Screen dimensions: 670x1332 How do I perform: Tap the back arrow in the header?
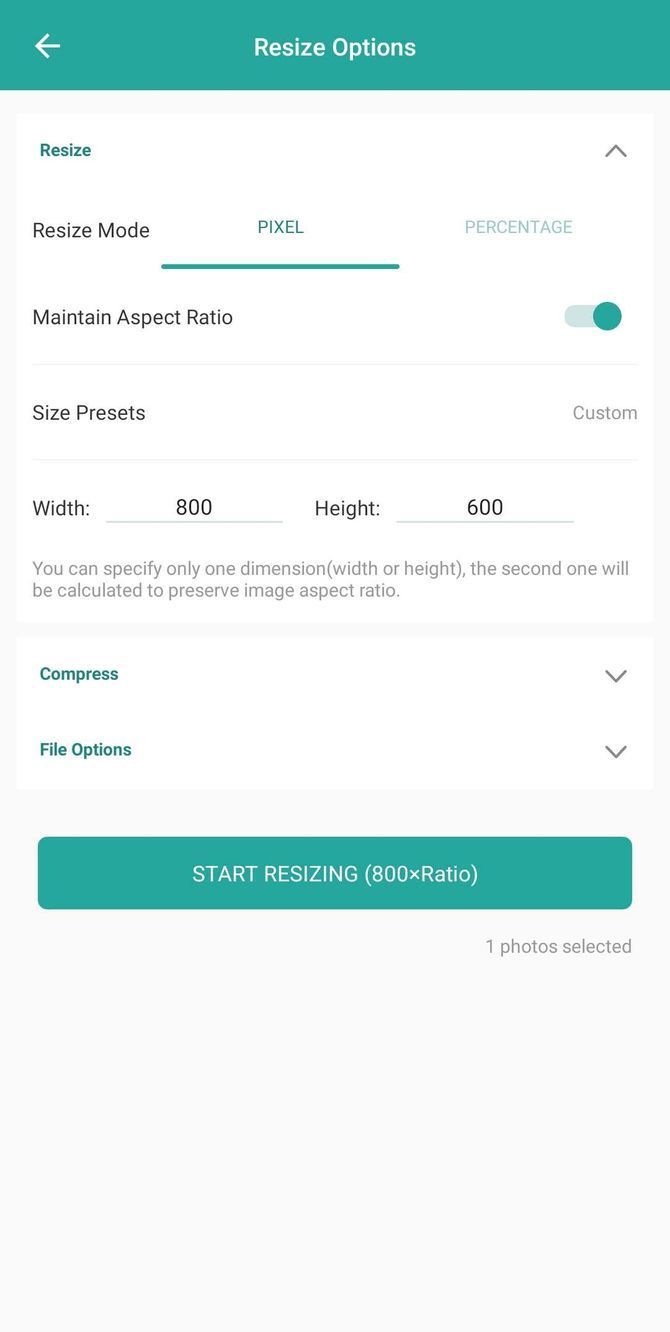(46, 45)
